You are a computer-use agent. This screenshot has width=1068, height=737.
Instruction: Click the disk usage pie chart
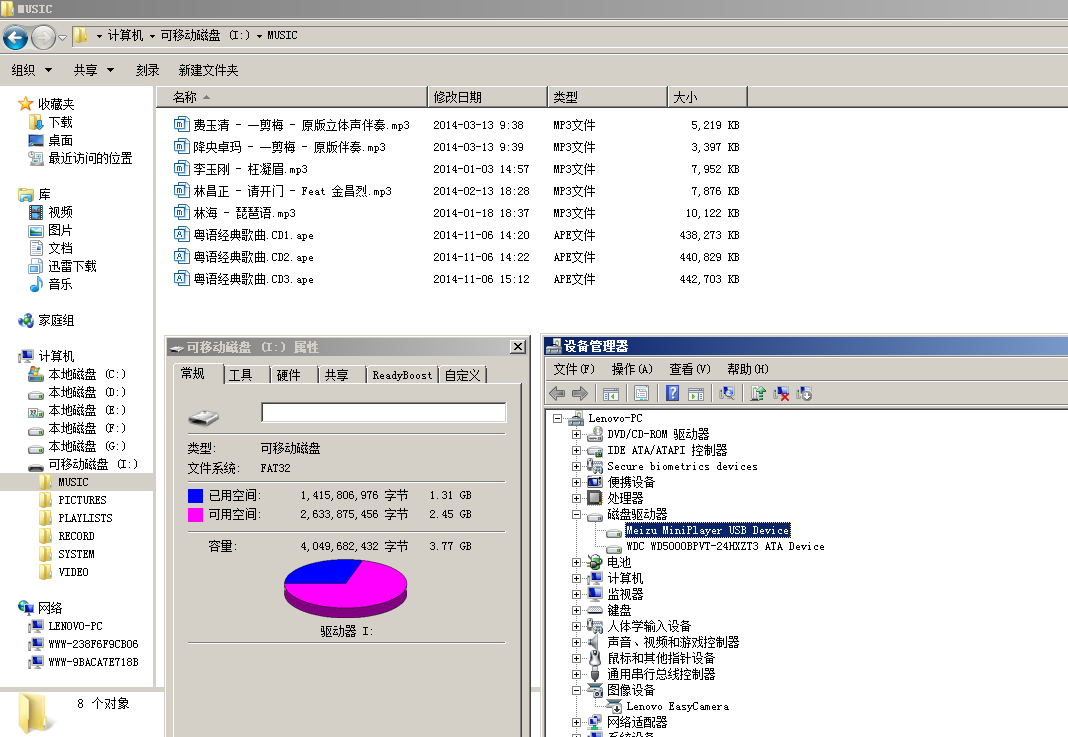[x=345, y=589]
